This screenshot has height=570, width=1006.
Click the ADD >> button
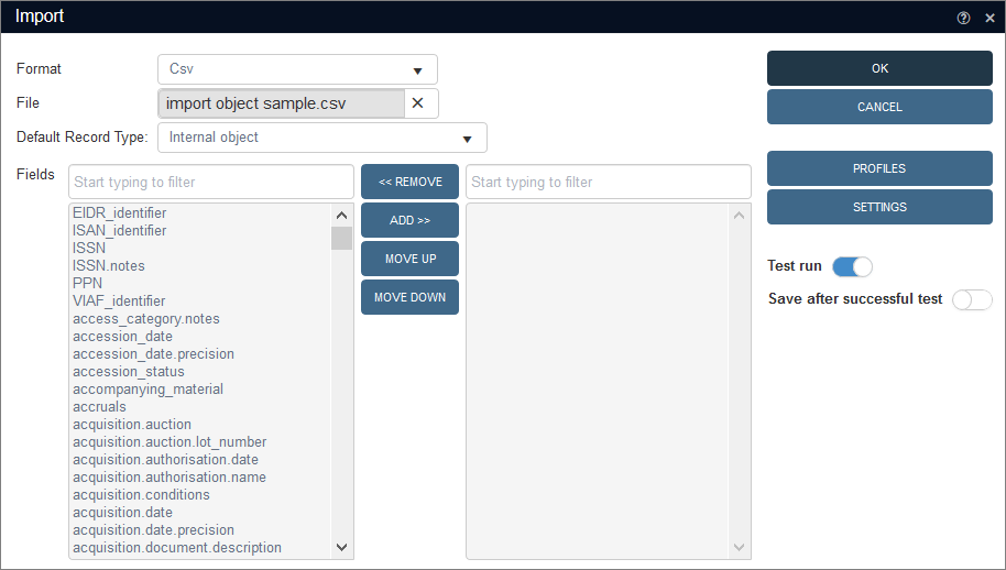pyautogui.click(x=409, y=220)
